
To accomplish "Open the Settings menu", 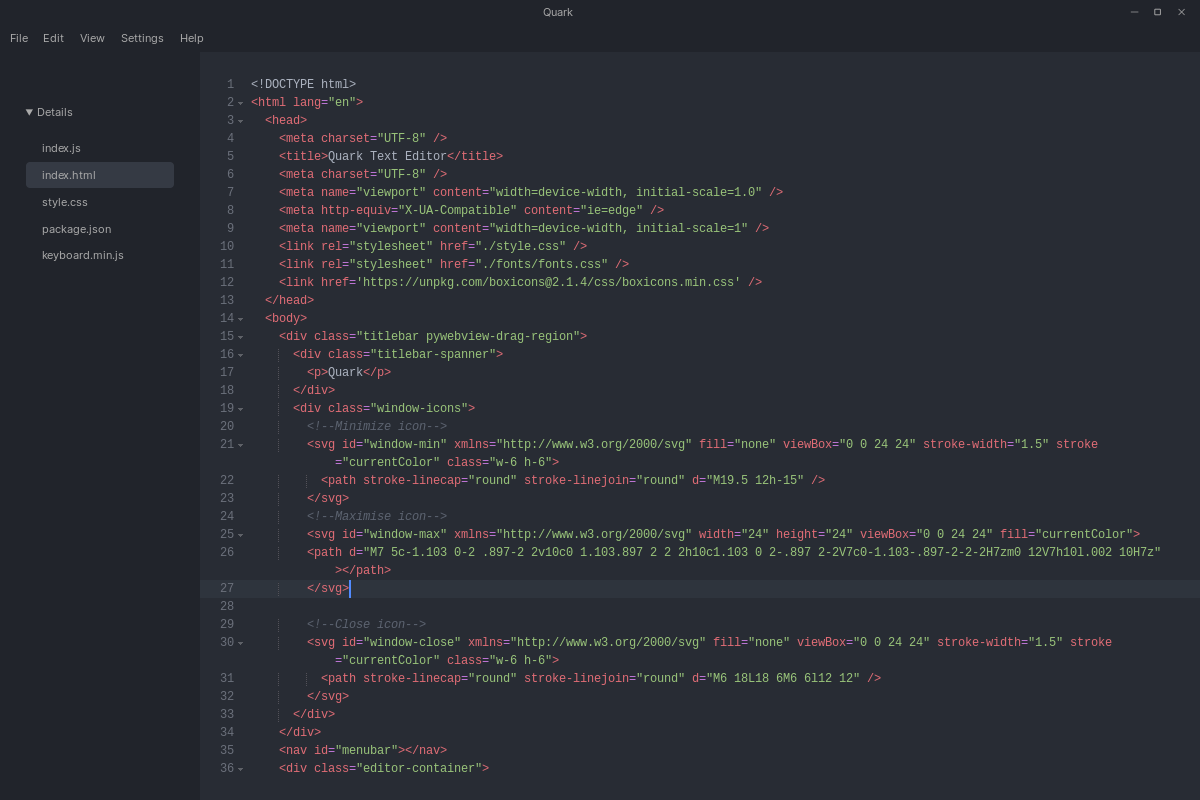I will click(142, 38).
